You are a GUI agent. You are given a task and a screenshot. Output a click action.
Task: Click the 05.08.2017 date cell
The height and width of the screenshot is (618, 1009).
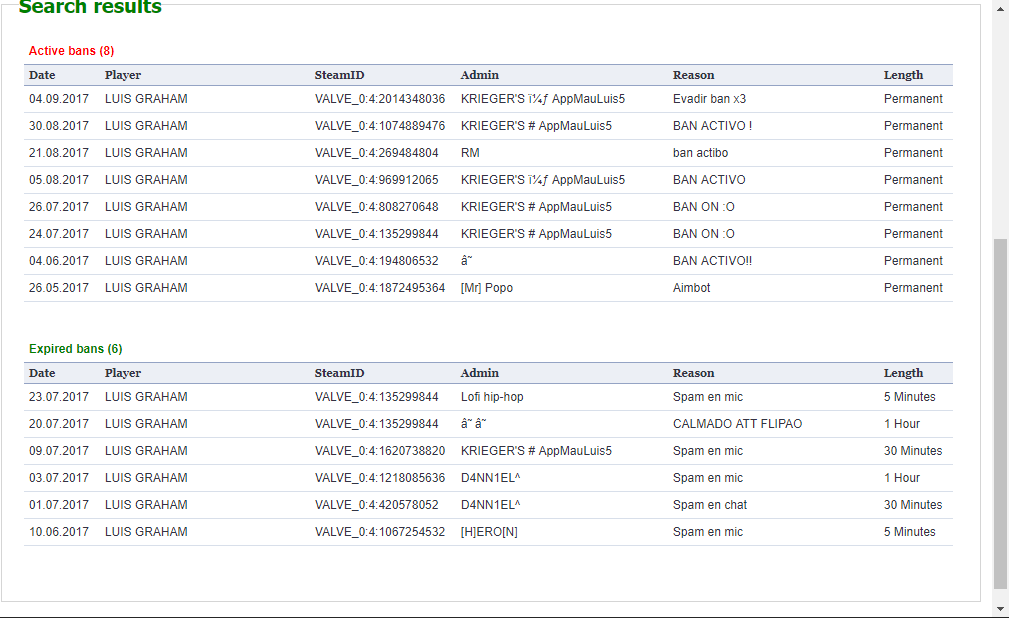coord(59,180)
